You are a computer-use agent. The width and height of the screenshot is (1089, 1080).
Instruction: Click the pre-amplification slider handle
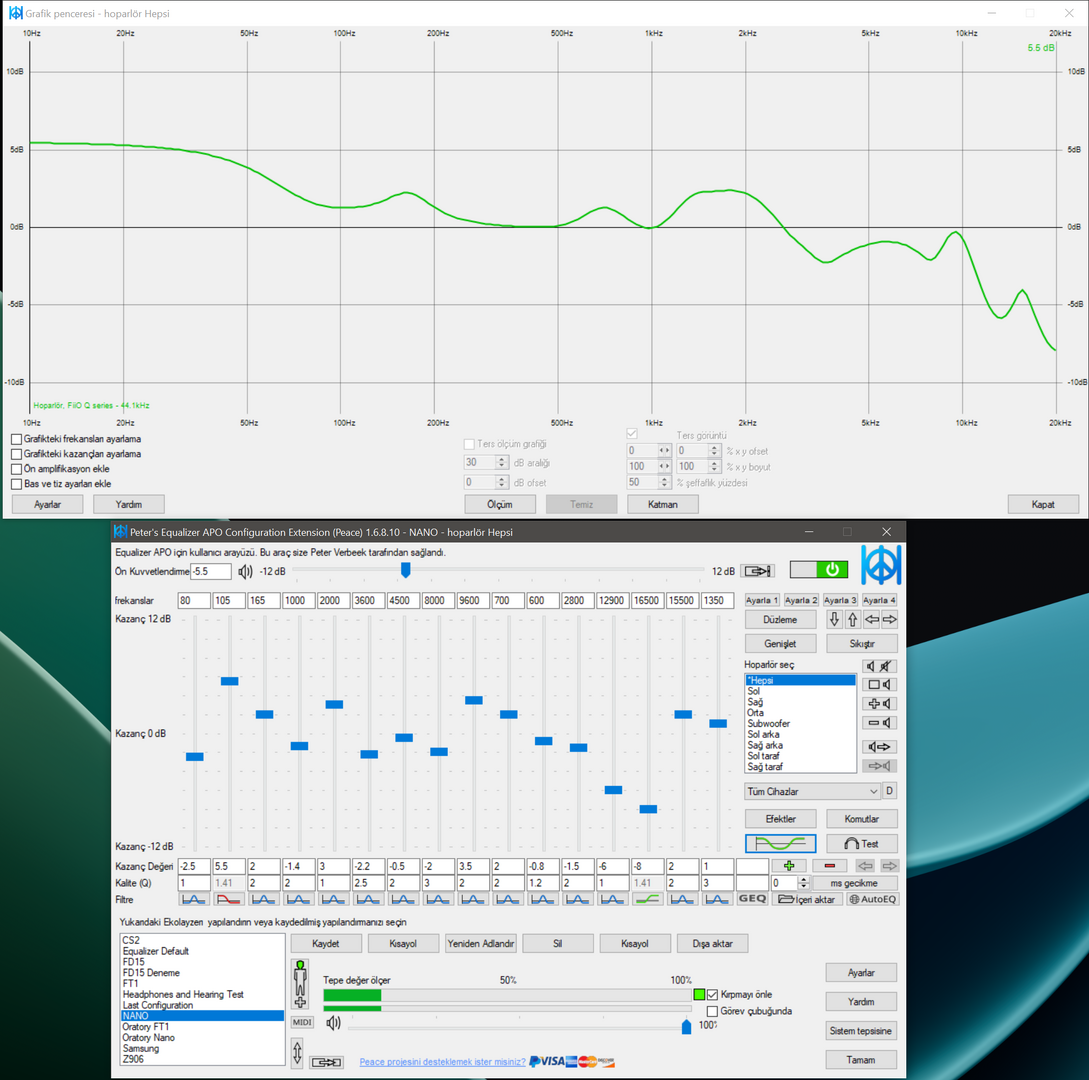point(406,570)
